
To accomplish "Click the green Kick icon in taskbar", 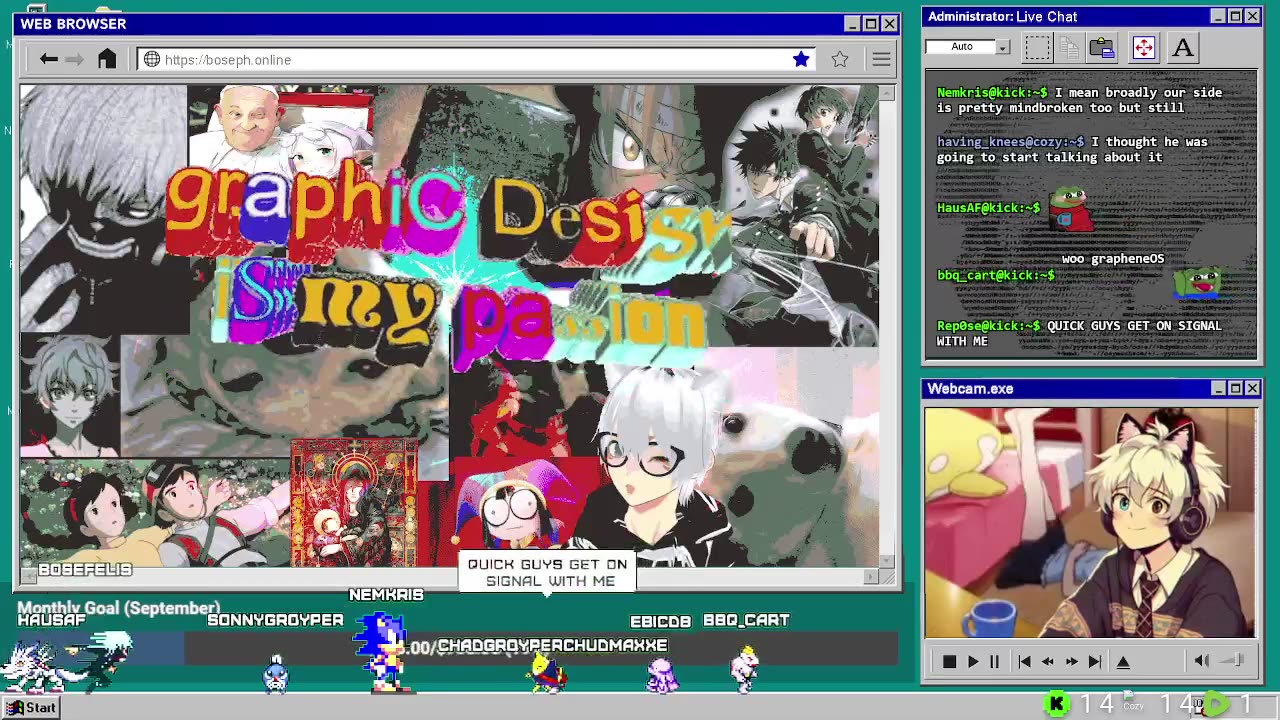I will pyautogui.click(x=1056, y=704).
